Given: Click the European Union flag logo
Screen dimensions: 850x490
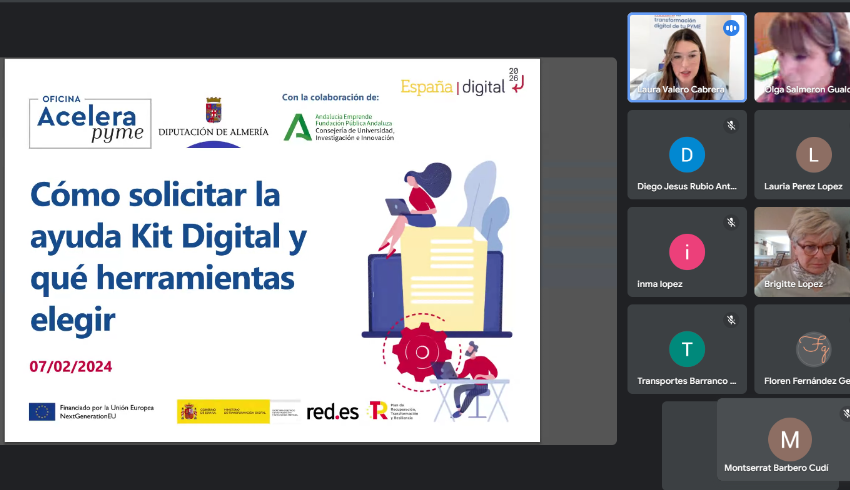Looking at the screenshot, I should 42,412.
